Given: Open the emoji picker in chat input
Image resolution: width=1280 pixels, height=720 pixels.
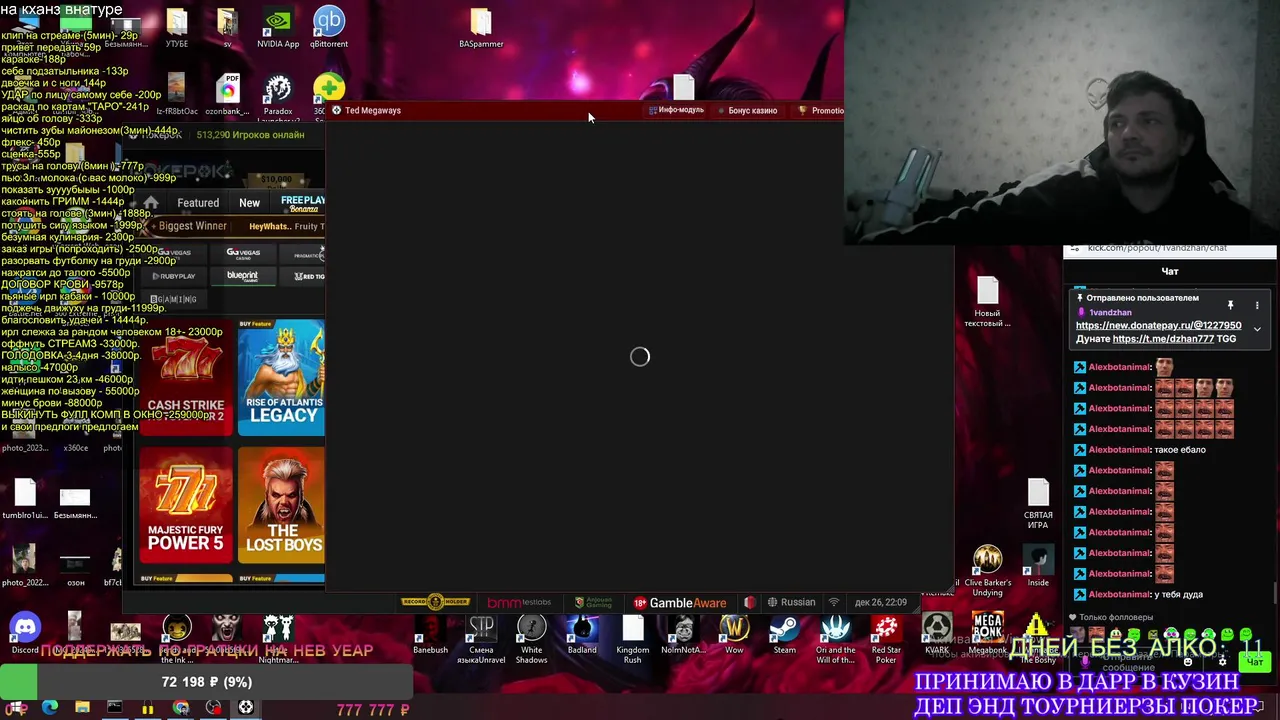Looking at the screenshot, I should [x=1188, y=661].
